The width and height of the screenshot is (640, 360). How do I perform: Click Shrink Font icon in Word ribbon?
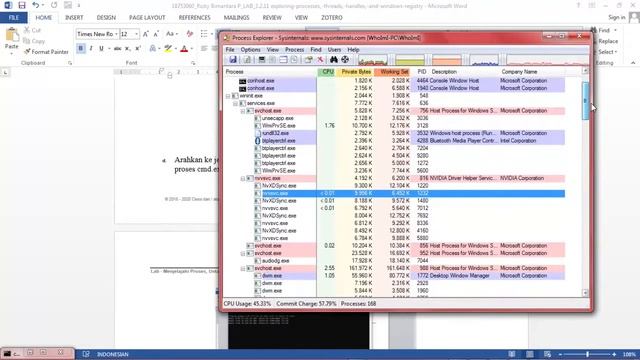156,34
